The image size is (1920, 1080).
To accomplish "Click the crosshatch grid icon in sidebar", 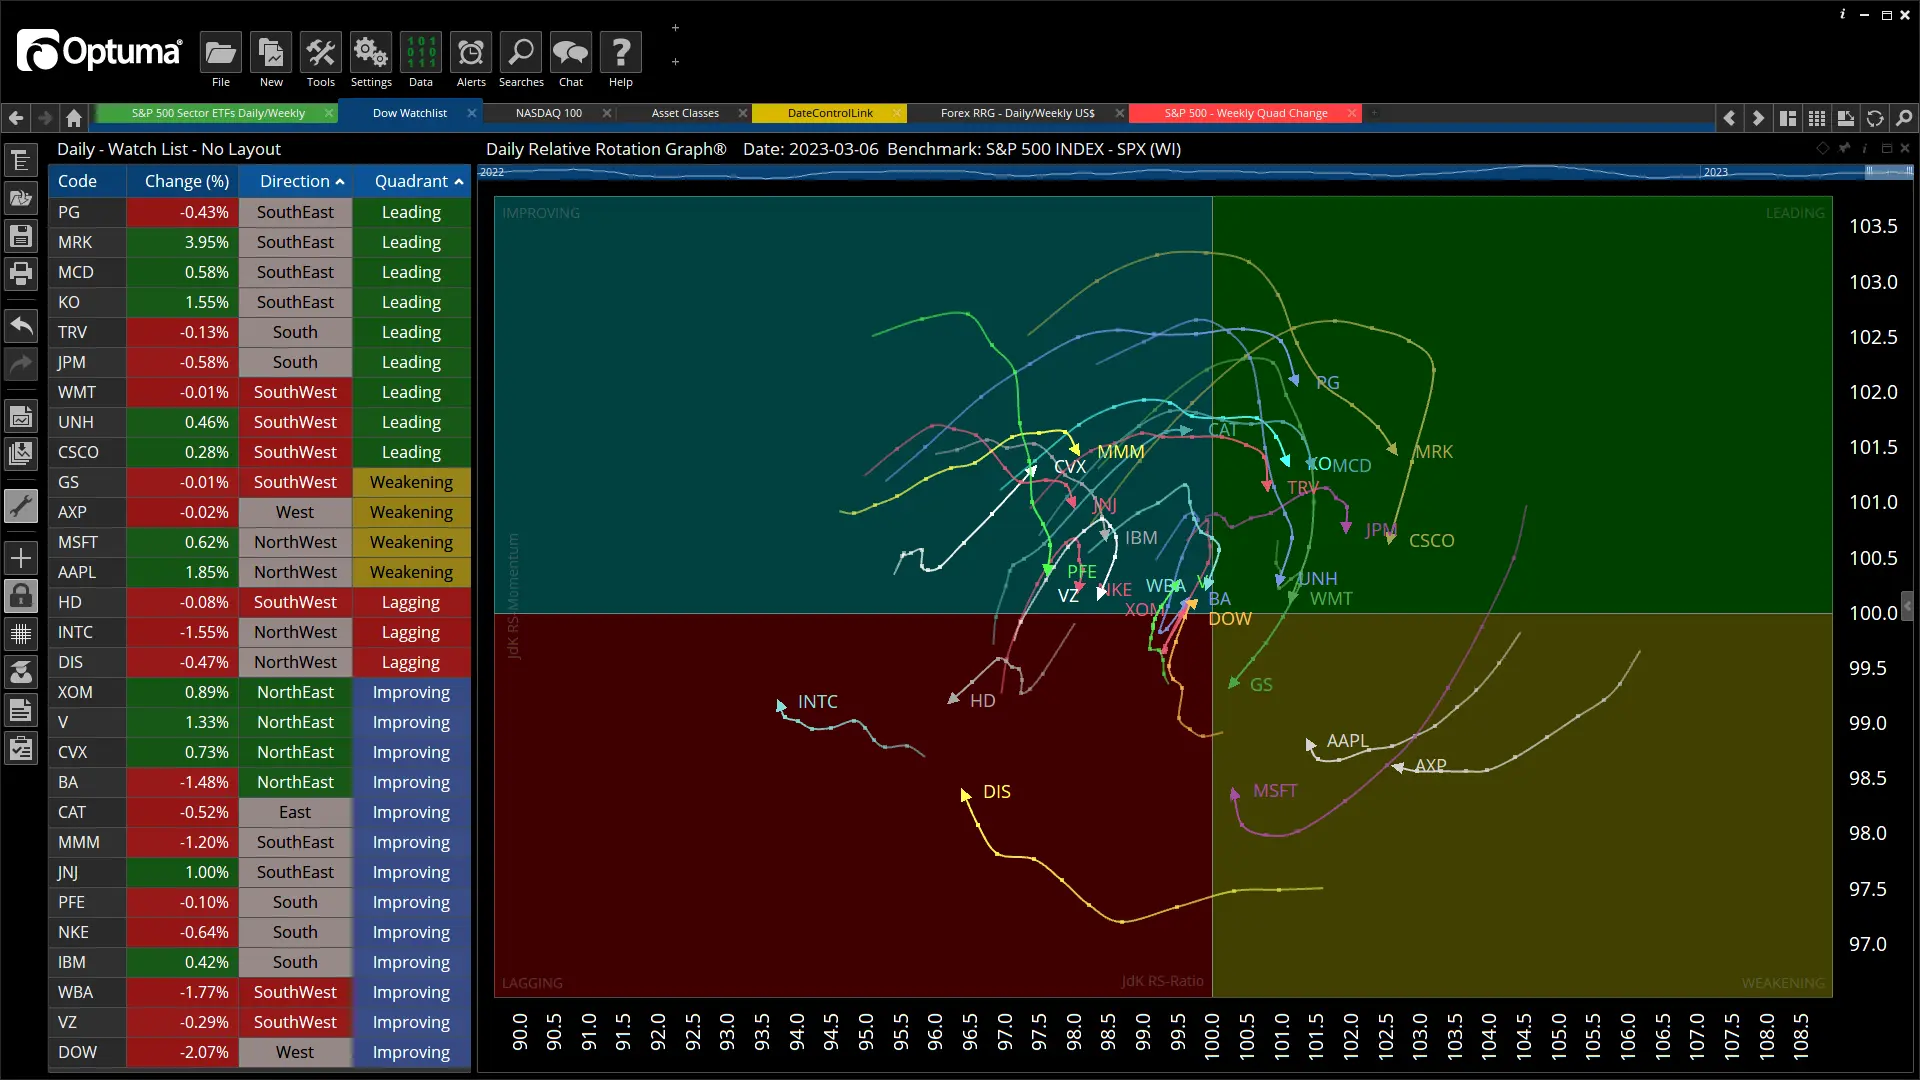I will pyautogui.click(x=21, y=634).
